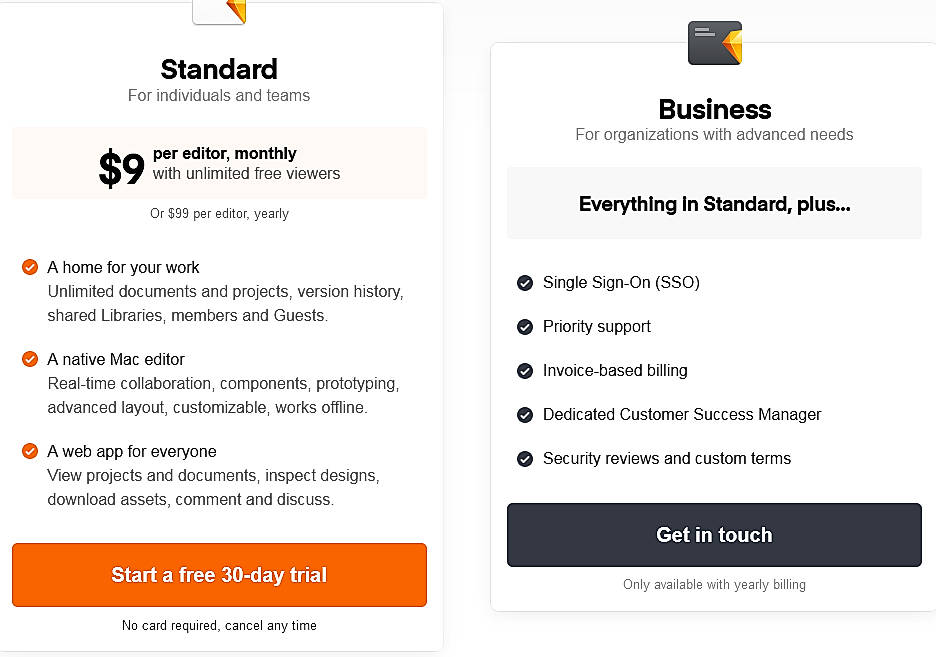Select the 'Standard' plan heading

218,69
